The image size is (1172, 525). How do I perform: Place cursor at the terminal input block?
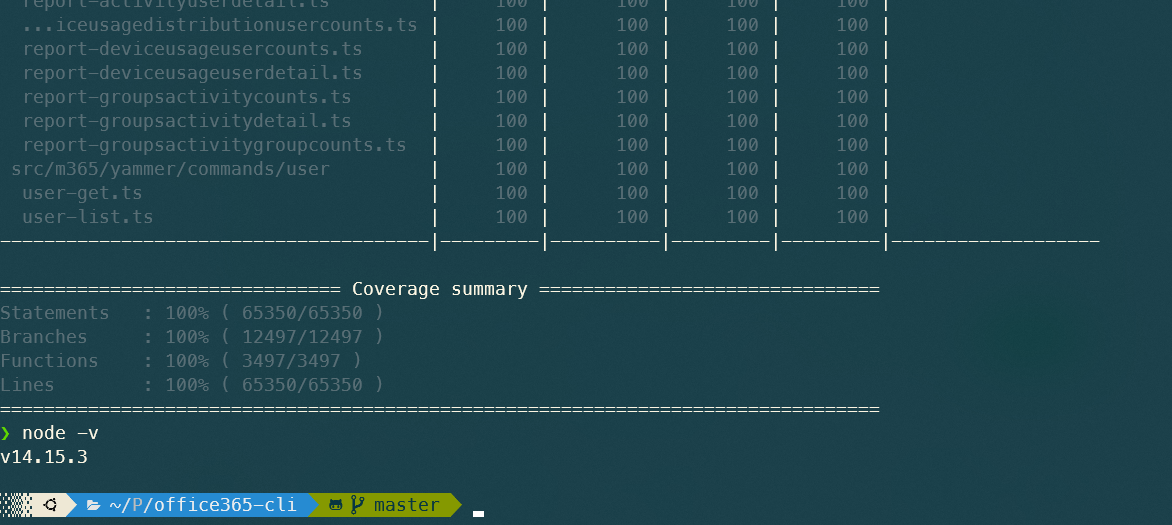pos(478,514)
